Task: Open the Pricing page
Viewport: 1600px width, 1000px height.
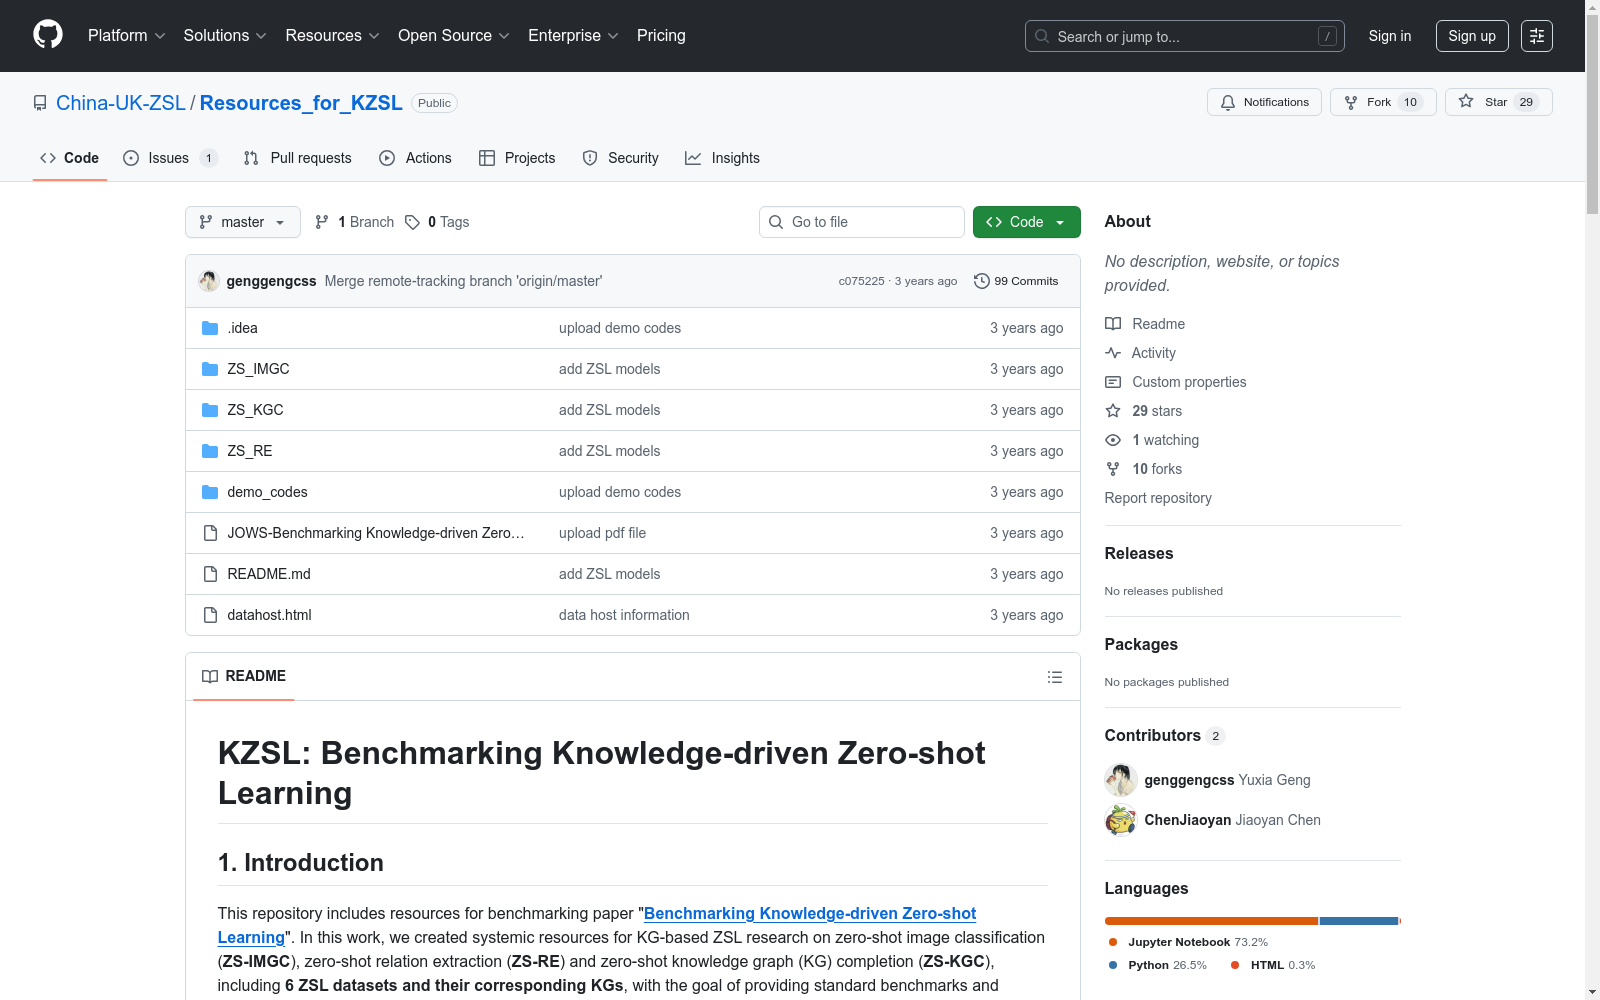Action: point(661,36)
